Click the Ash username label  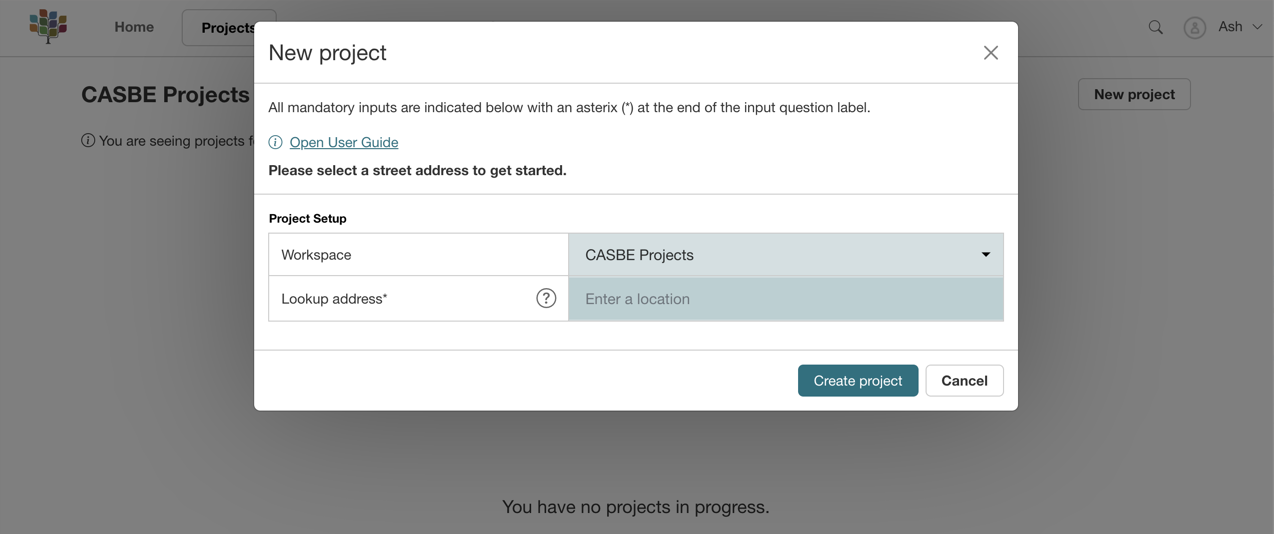click(1230, 27)
